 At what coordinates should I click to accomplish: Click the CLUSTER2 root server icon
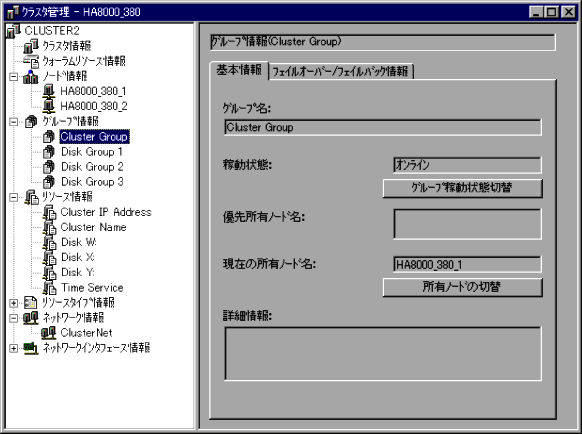point(13,31)
